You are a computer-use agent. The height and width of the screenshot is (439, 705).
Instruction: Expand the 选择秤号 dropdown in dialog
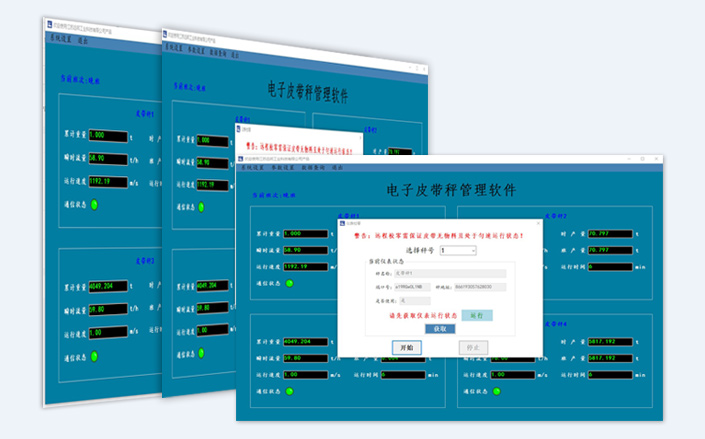(458, 250)
